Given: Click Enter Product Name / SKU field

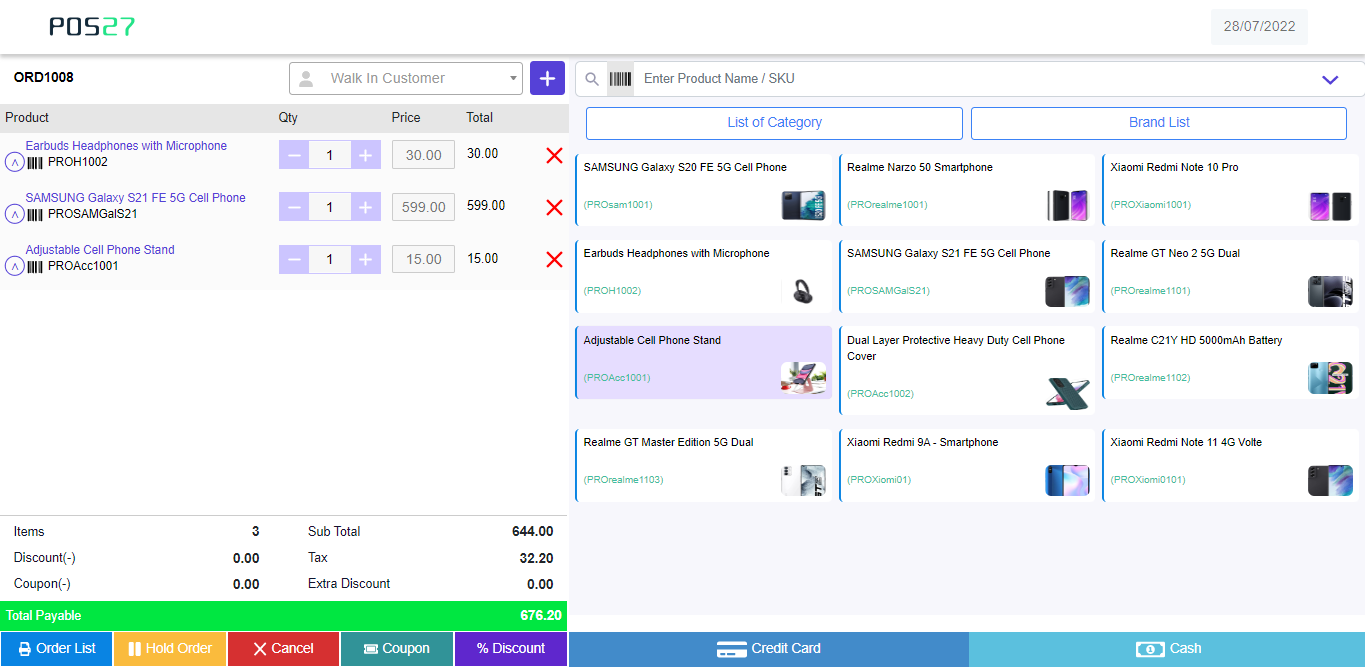Looking at the screenshot, I should 970,79.
